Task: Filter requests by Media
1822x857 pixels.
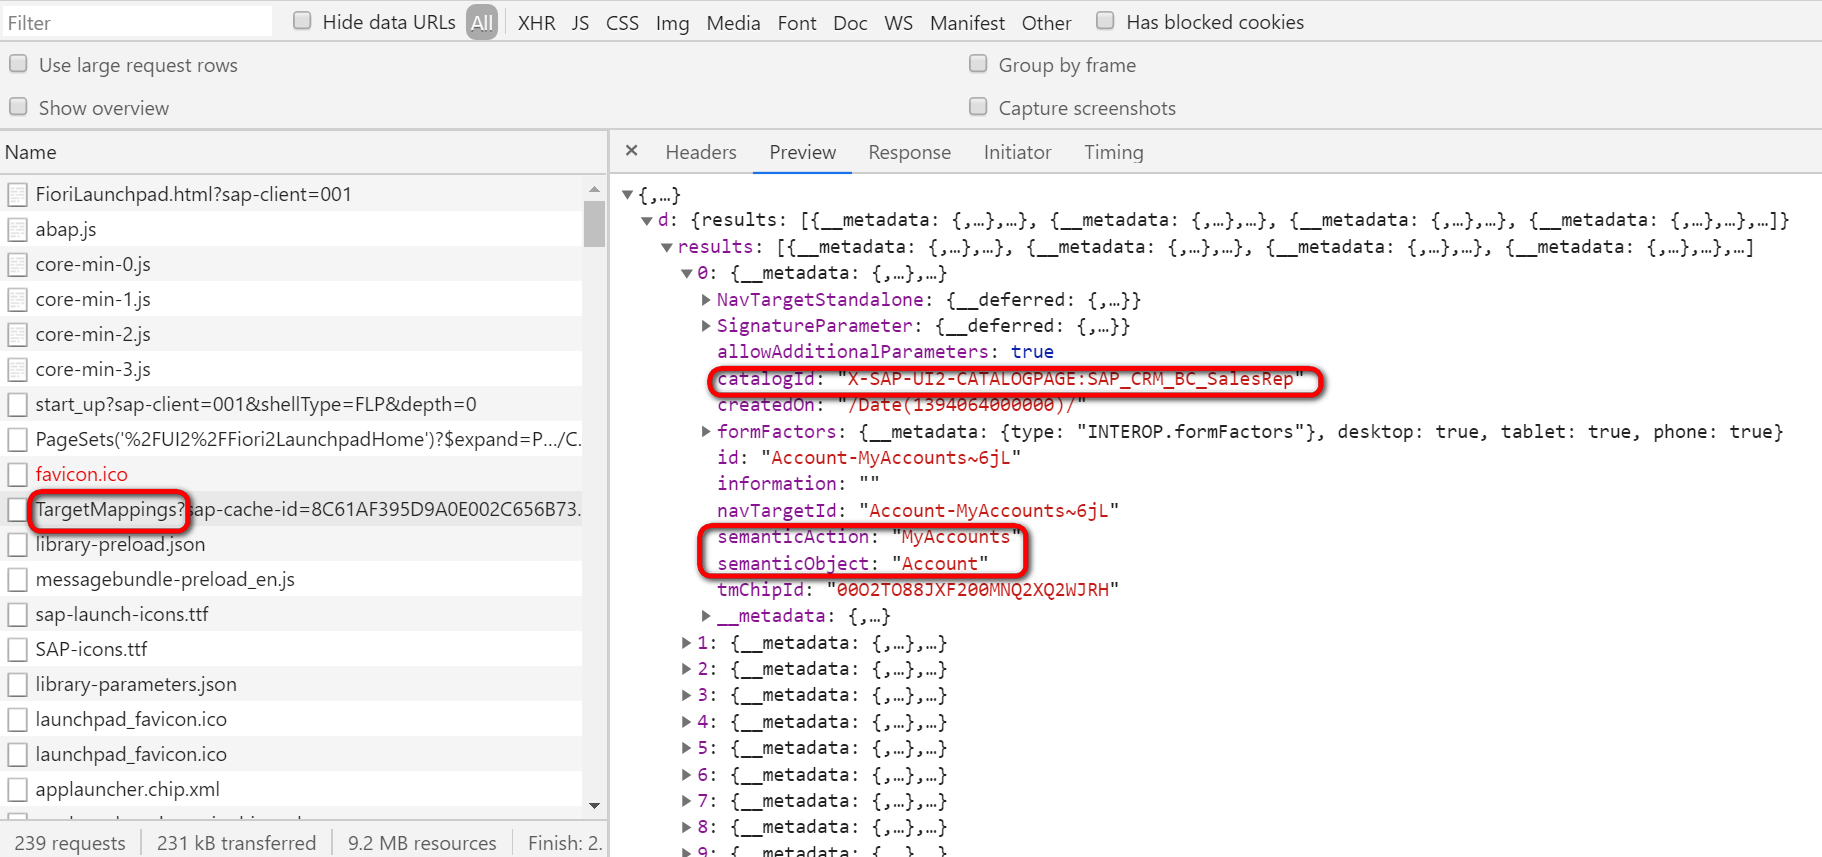Action: click(733, 22)
